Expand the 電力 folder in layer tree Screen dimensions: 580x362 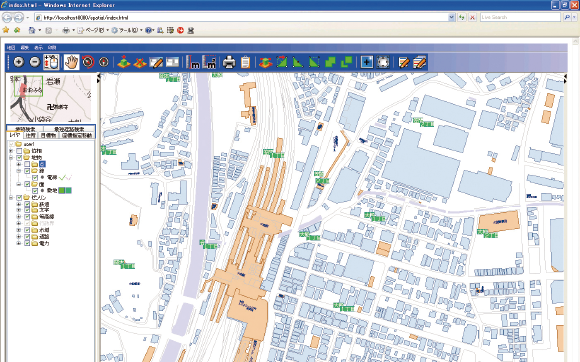[x=18, y=243]
